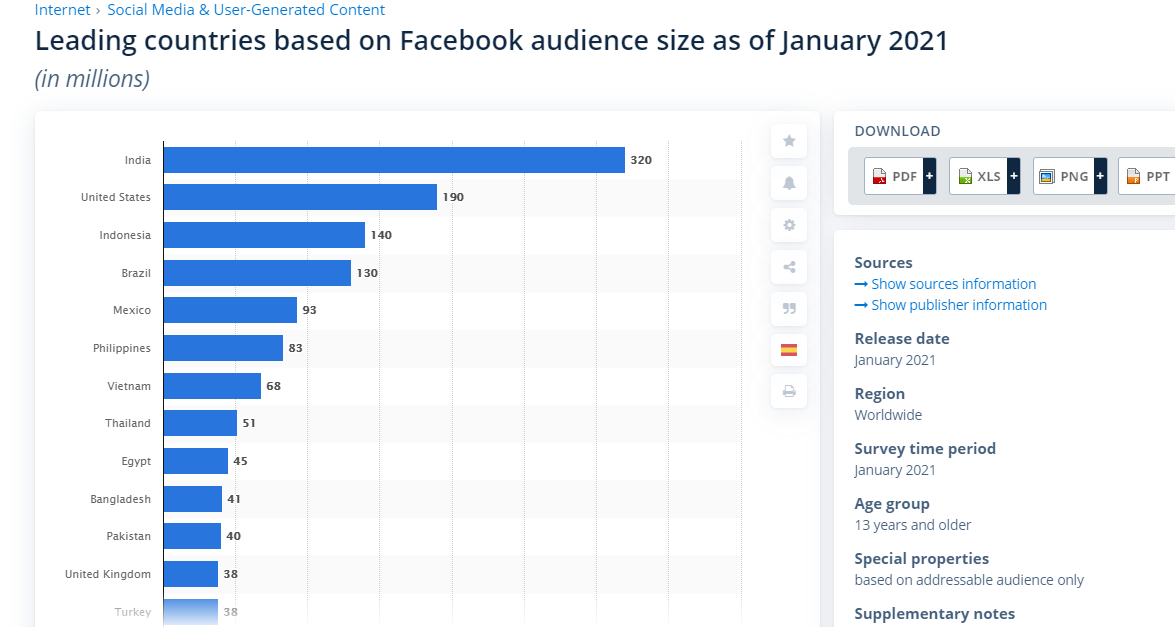Open the Internet breadcrumb category
The height and width of the screenshot is (627, 1175).
click(62, 10)
